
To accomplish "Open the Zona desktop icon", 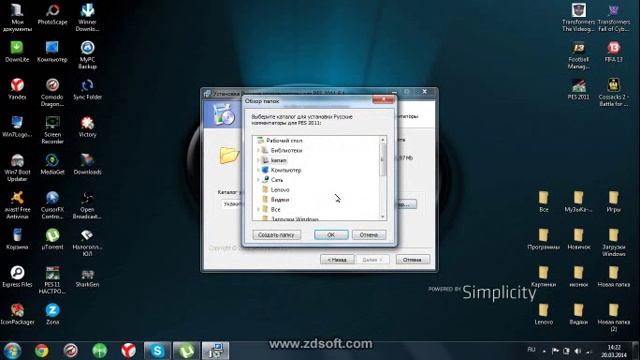I will tap(52, 314).
